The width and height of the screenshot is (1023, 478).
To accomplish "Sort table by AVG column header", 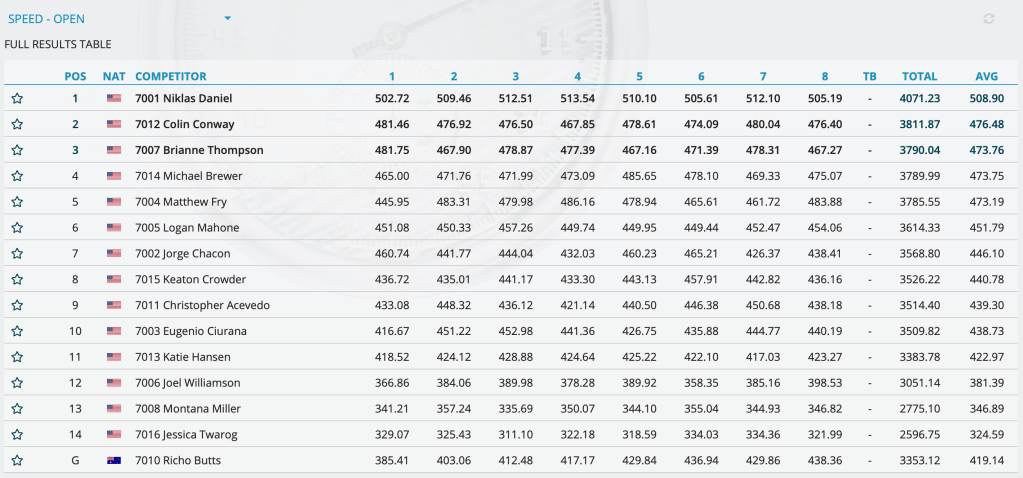I will coord(986,76).
